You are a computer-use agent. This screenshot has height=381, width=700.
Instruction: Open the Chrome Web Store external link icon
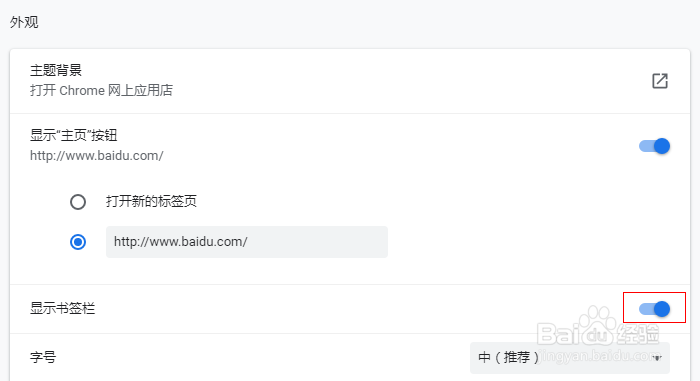pos(660,81)
